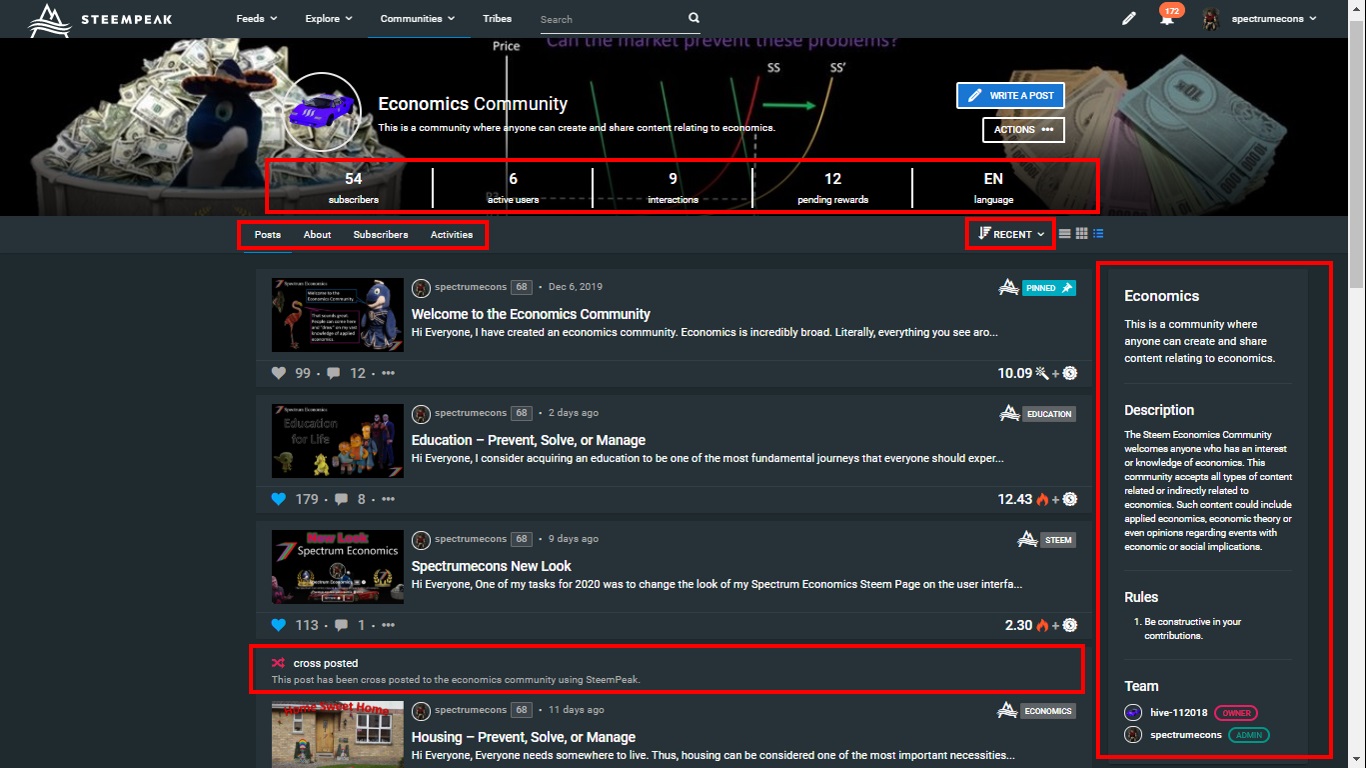This screenshot has width=1366, height=768.
Task: Click author avatar on Housing post
Action: [x=421, y=710]
